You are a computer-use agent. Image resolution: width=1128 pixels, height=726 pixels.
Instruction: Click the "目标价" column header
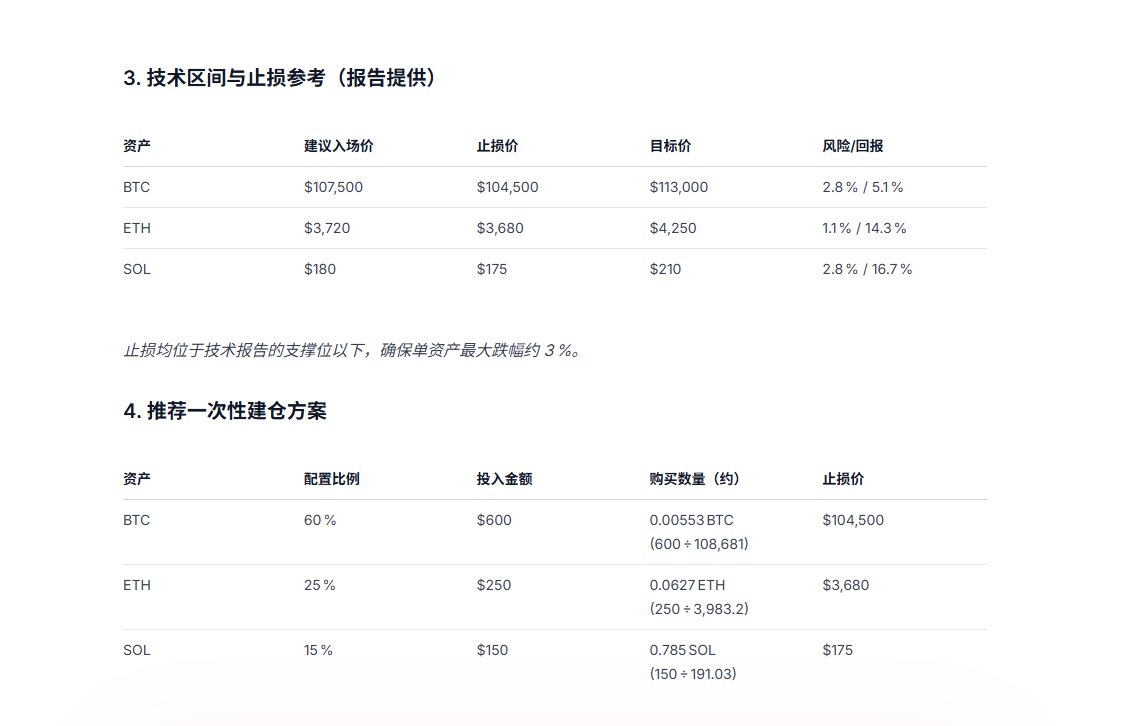click(x=670, y=146)
